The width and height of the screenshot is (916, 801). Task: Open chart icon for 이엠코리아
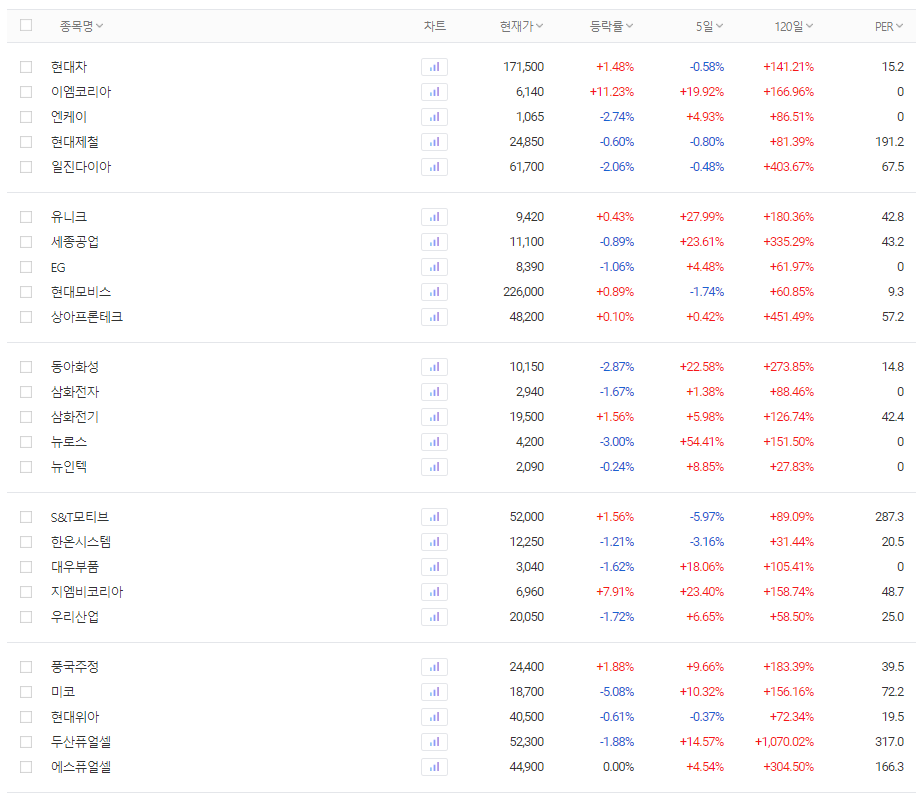pos(434,92)
